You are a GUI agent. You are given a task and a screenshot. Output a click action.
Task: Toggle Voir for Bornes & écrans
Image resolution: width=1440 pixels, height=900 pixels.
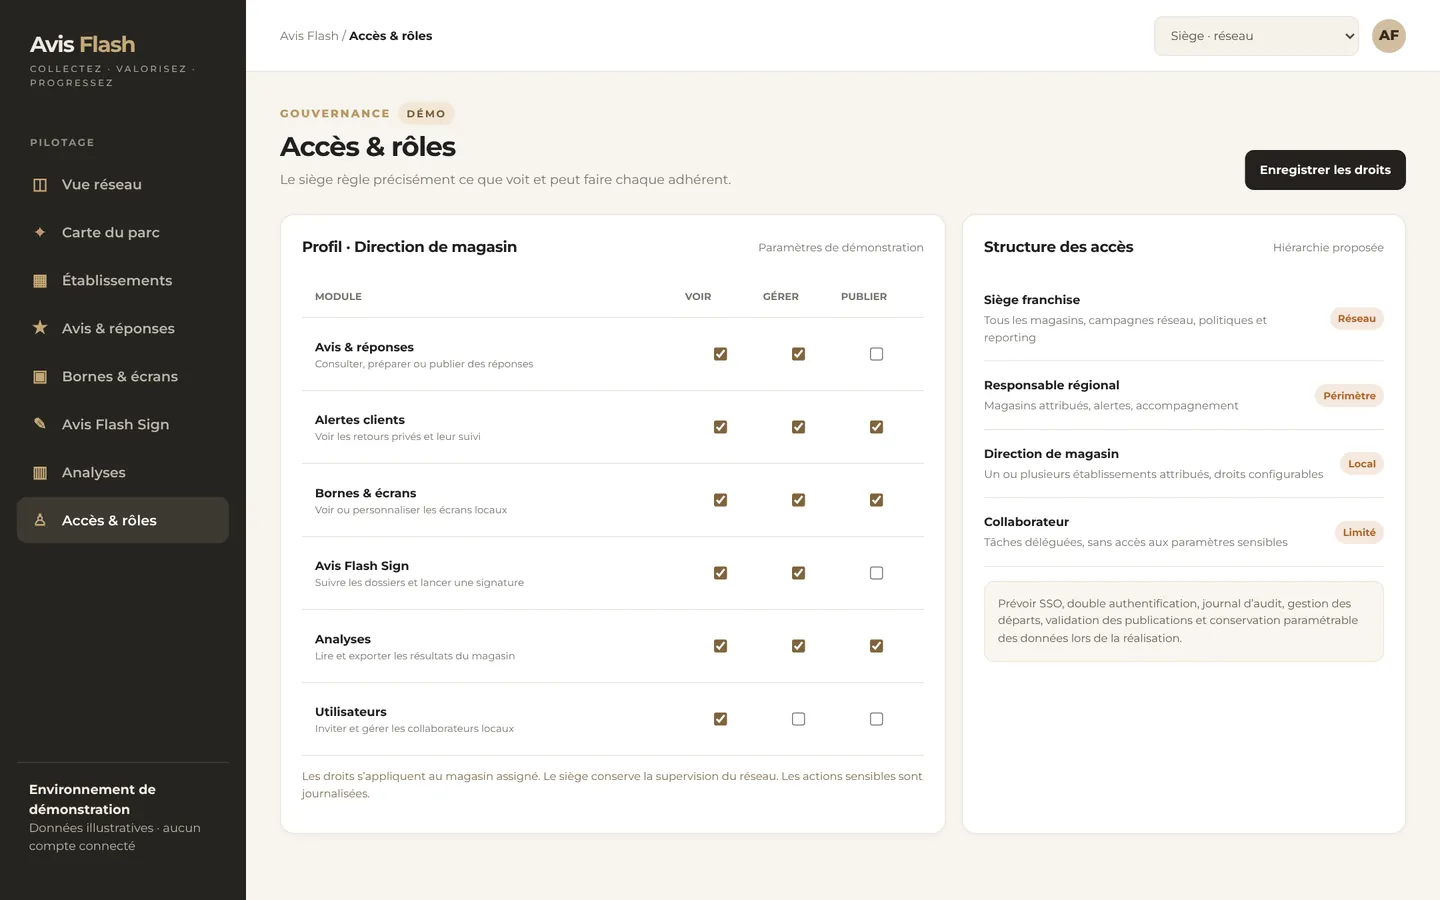(x=720, y=500)
